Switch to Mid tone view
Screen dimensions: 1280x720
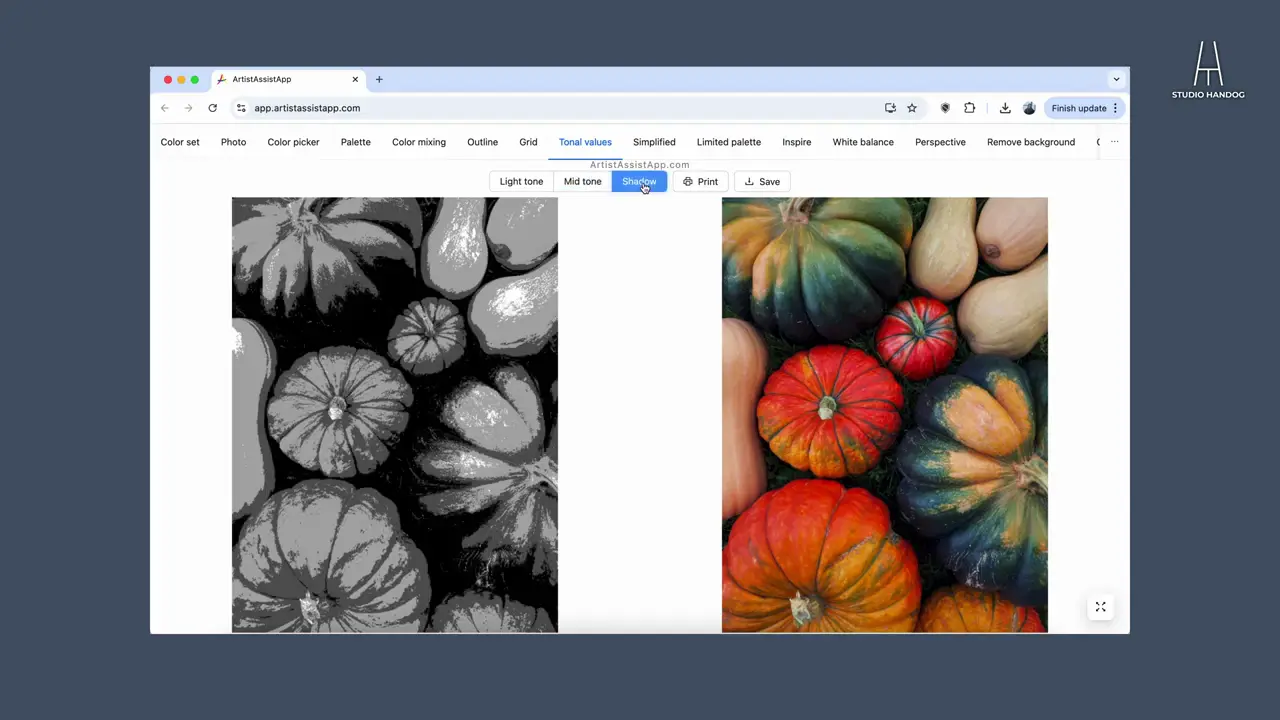(582, 181)
